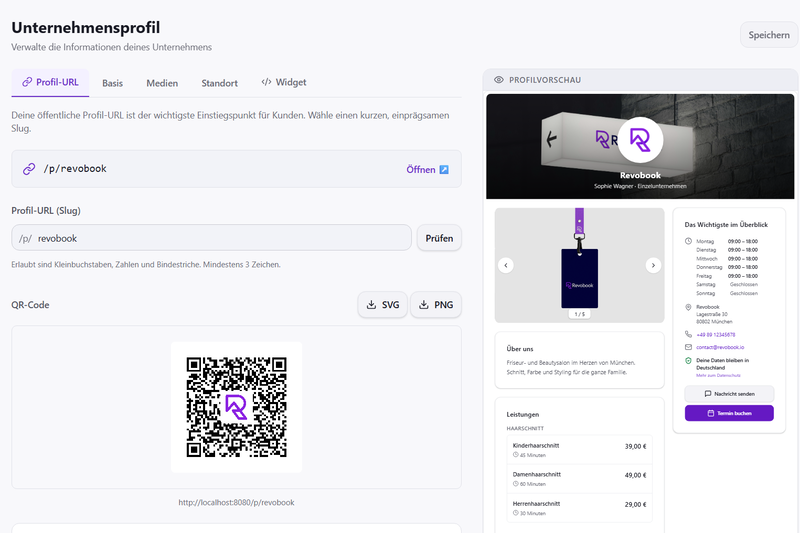Click the Öffnen link for profile

click(421, 169)
